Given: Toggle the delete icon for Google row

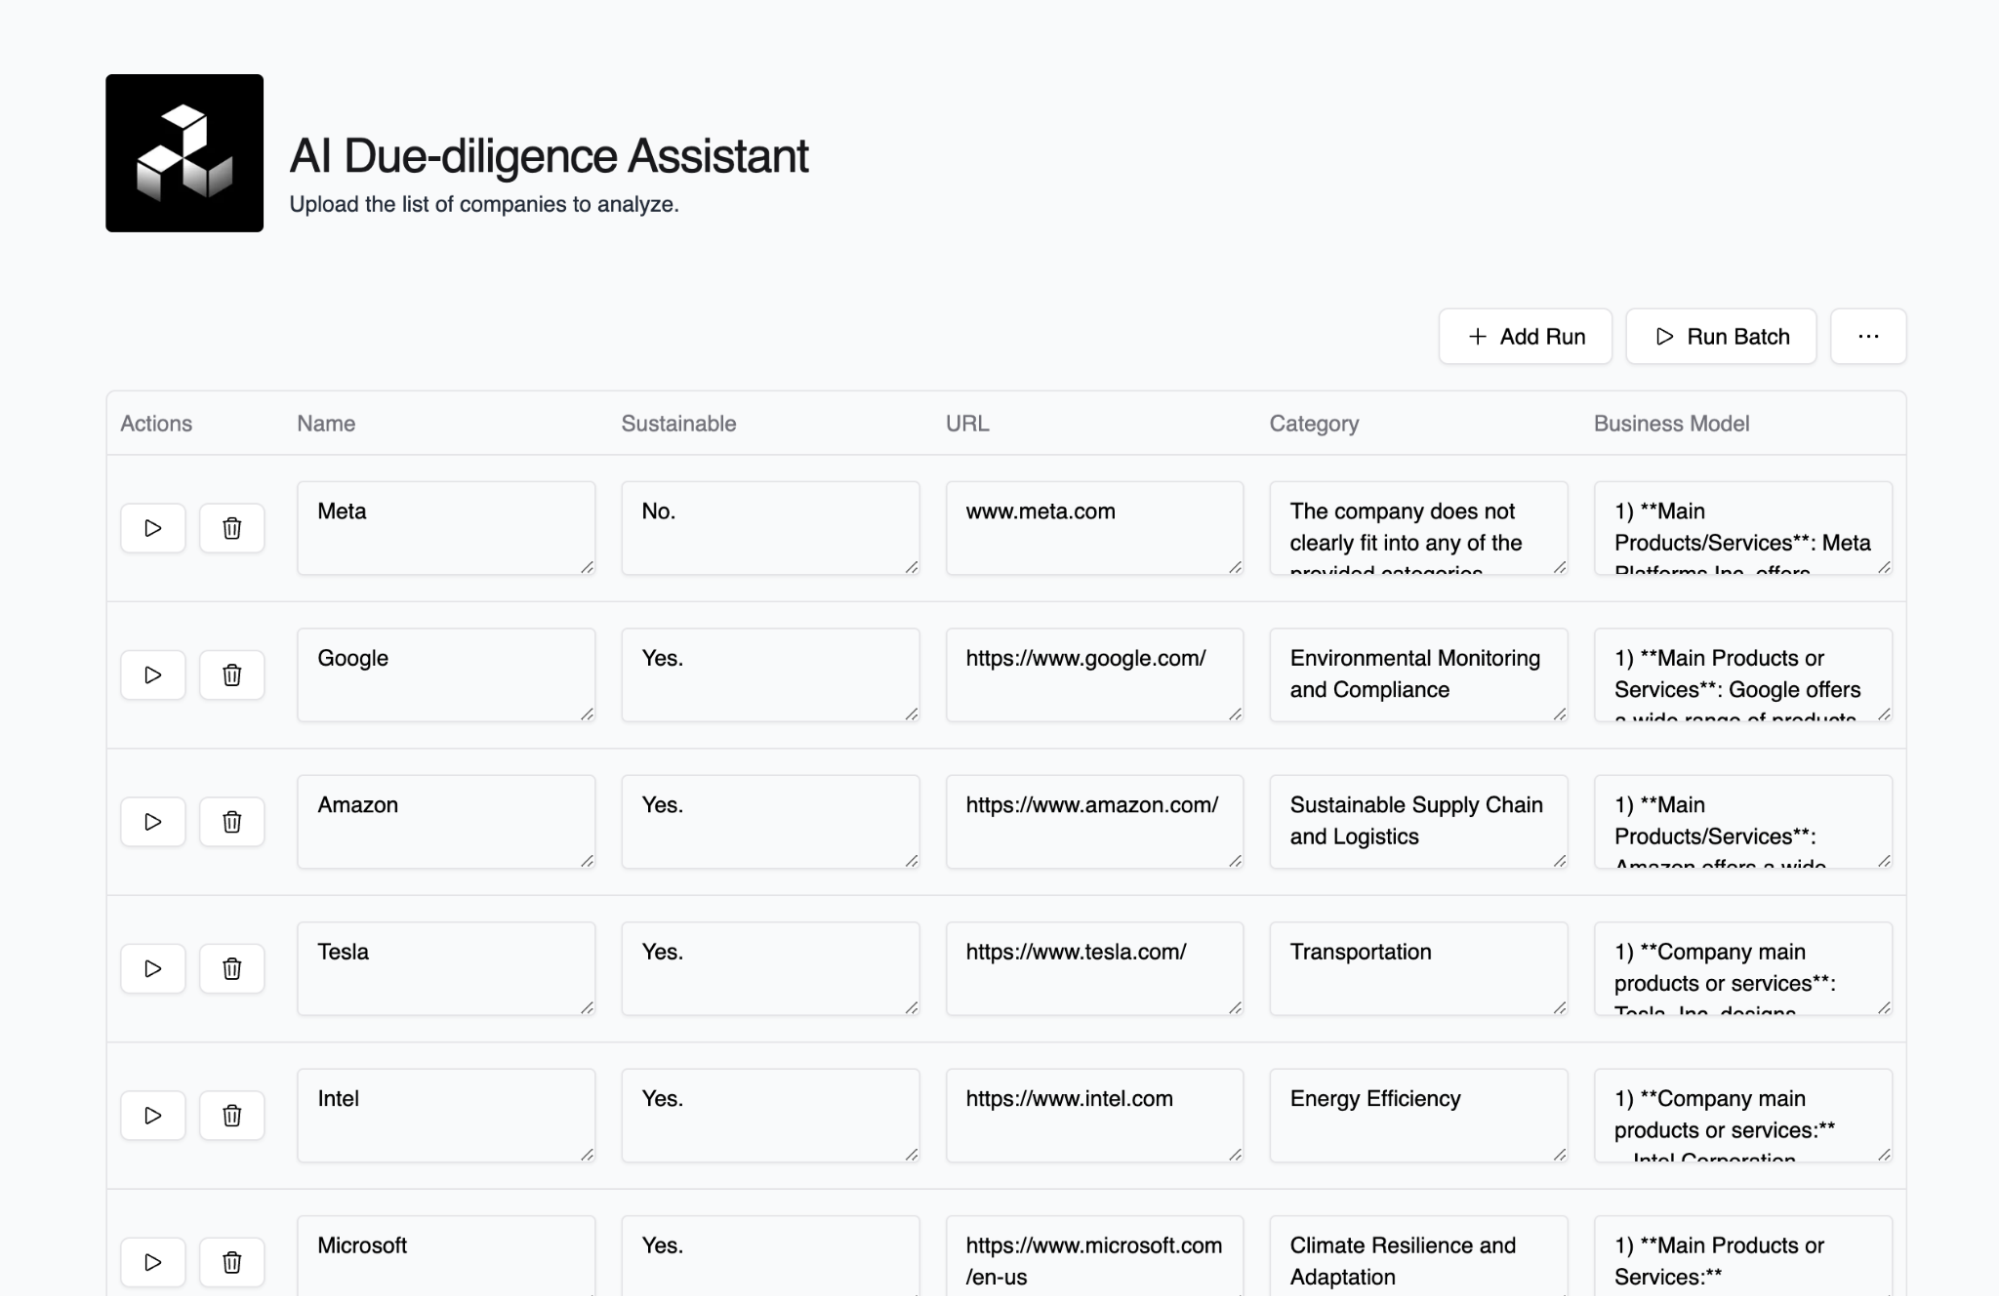Looking at the screenshot, I should pyautogui.click(x=230, y=673).
